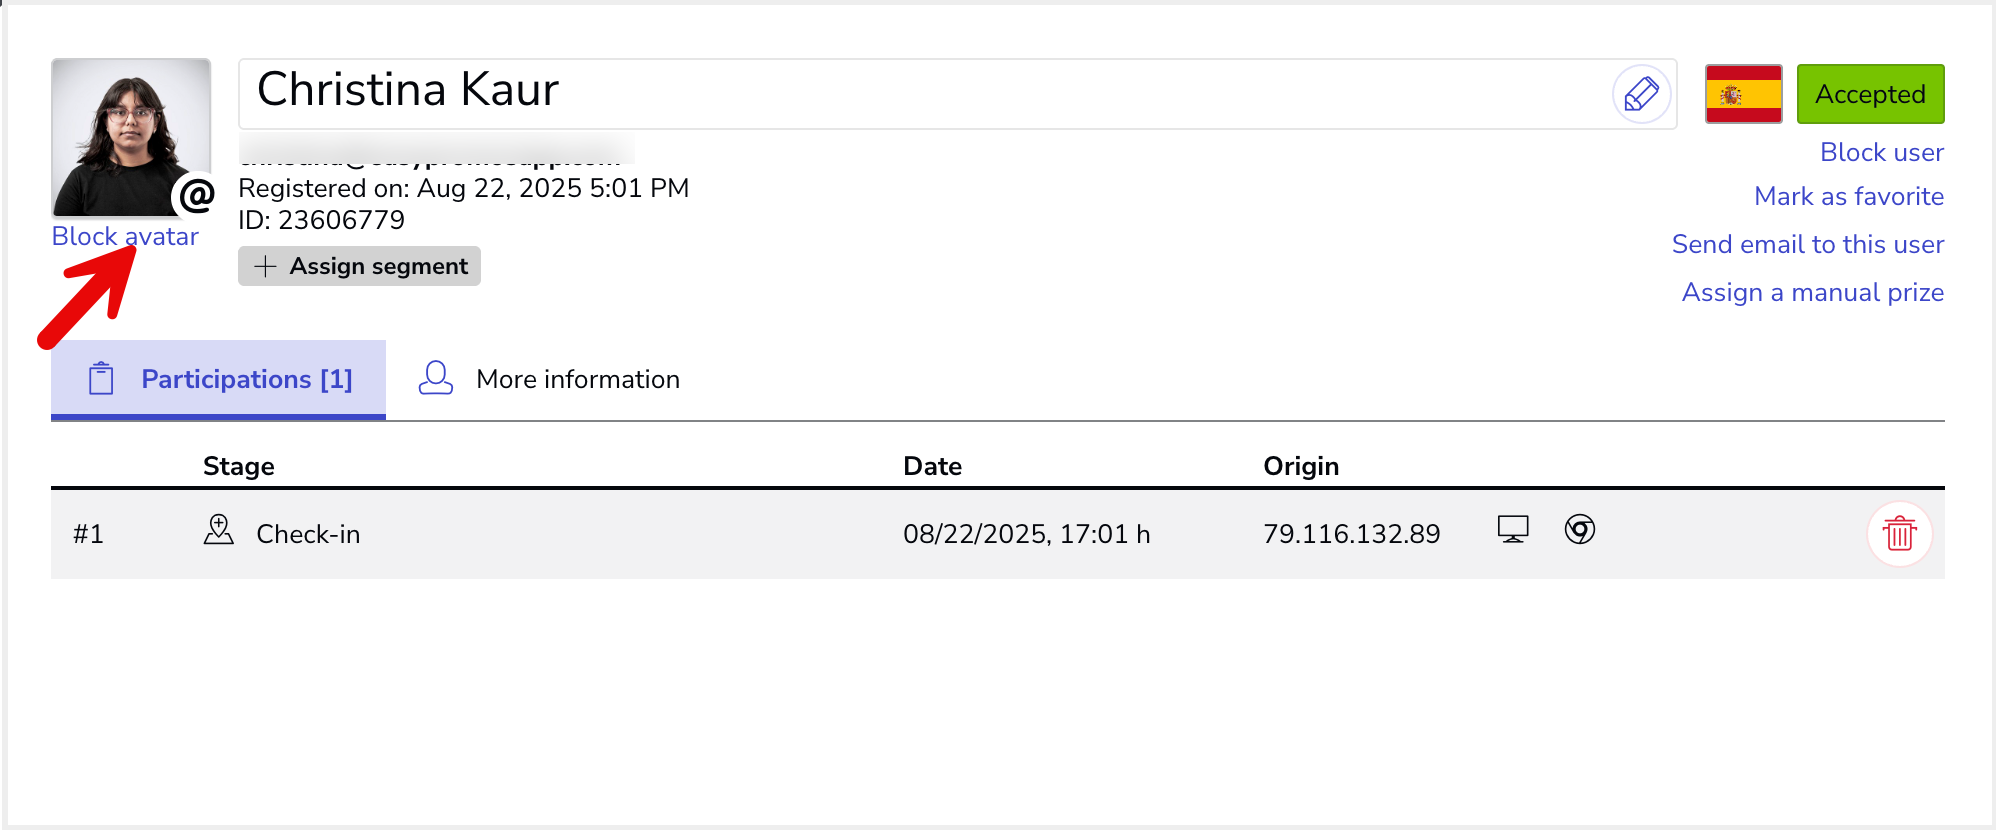Open the Participations [1] tab
1996x830 pixels.
[218, 379]
